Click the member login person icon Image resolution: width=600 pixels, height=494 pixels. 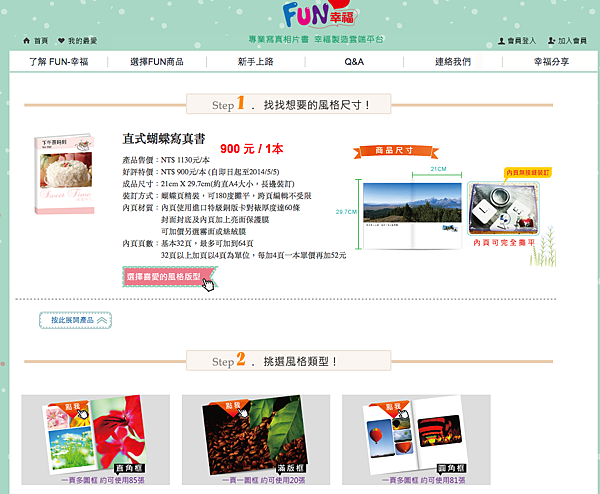(501, 41)
